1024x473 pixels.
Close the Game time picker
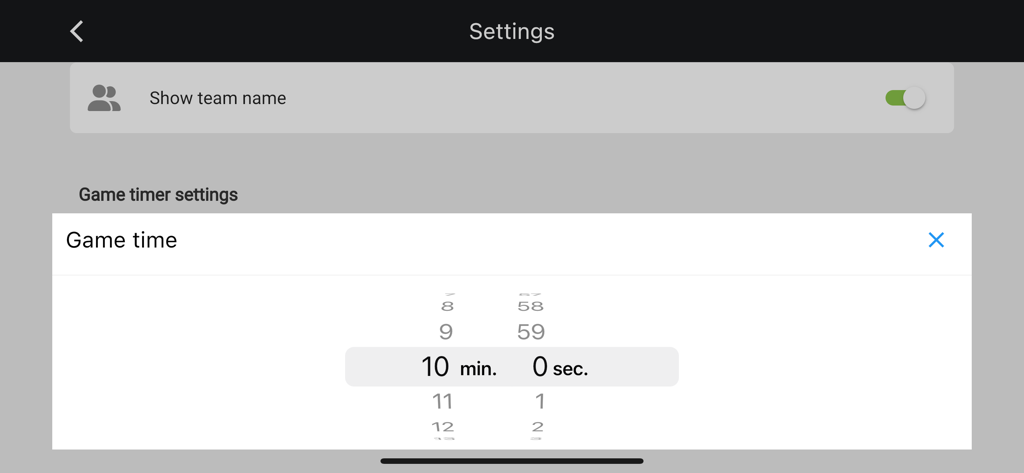click(x=936, y=240)
